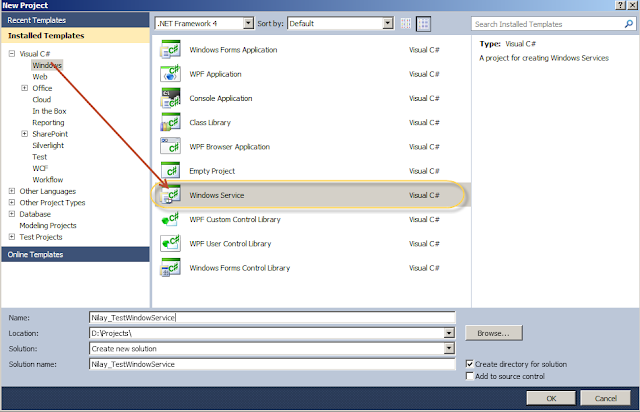This screenshot has height=412, width=640.
Task: Click the Windows Service template icon
Action: click(x=171, y=195)
